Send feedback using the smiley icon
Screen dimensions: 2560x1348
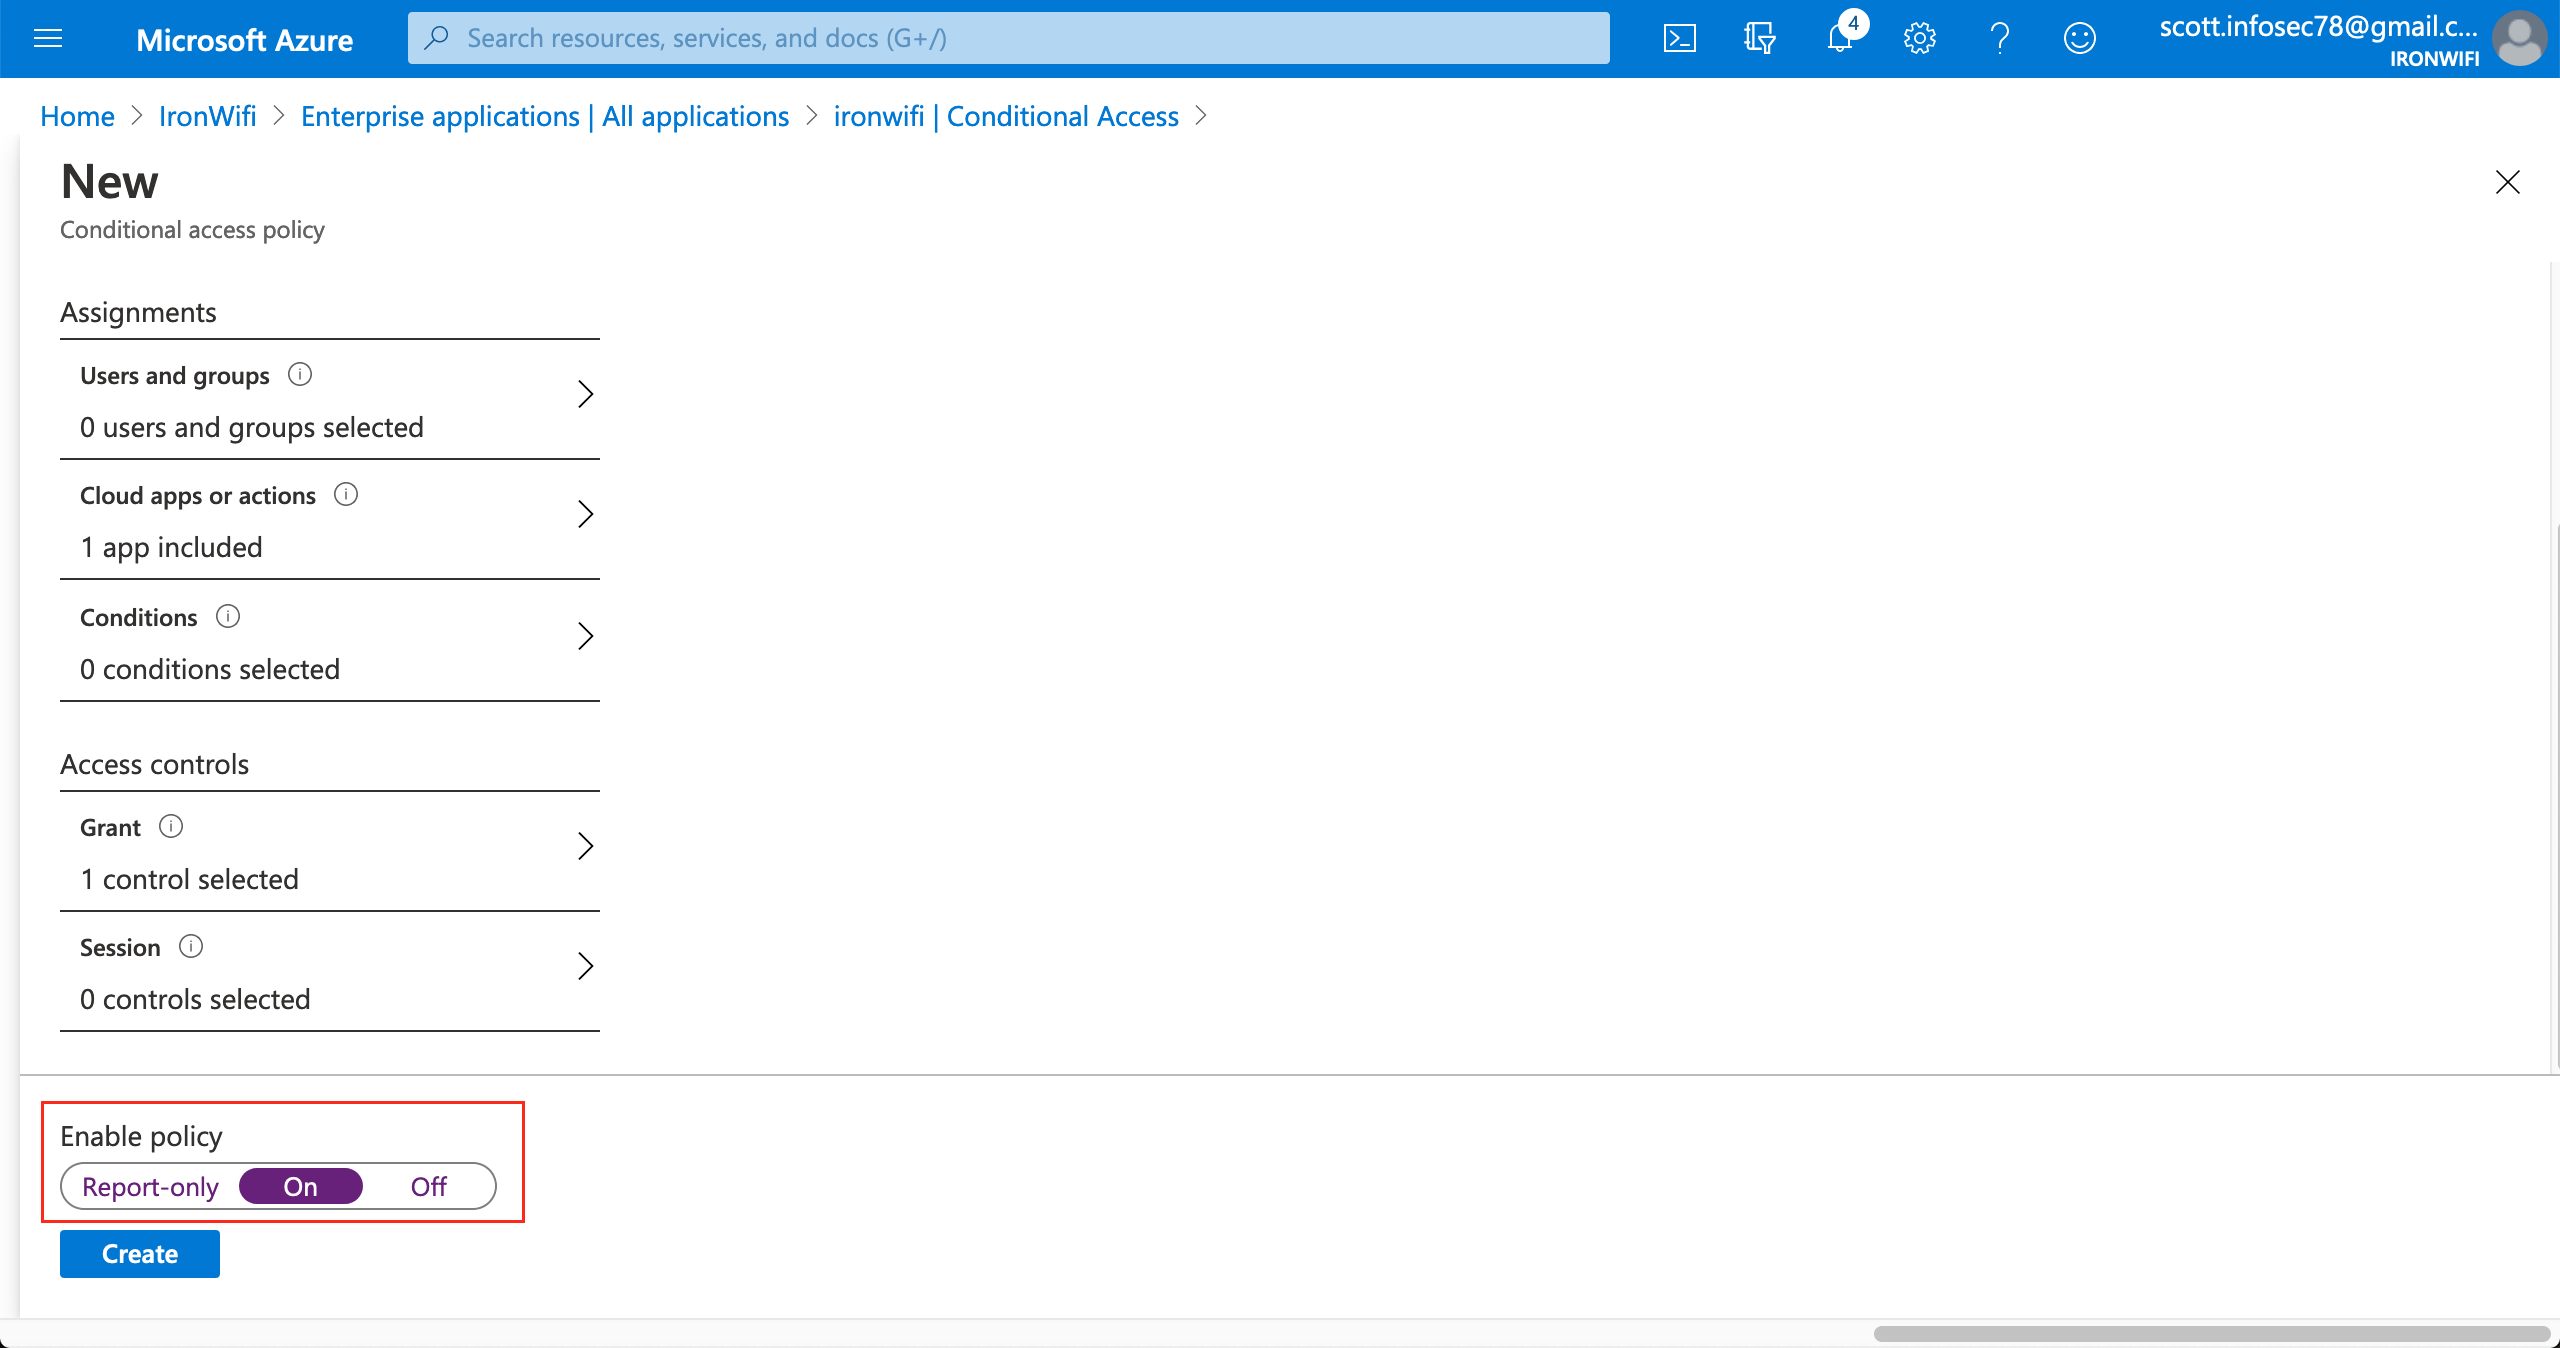pyautogui.click(x=2080, y=38)
